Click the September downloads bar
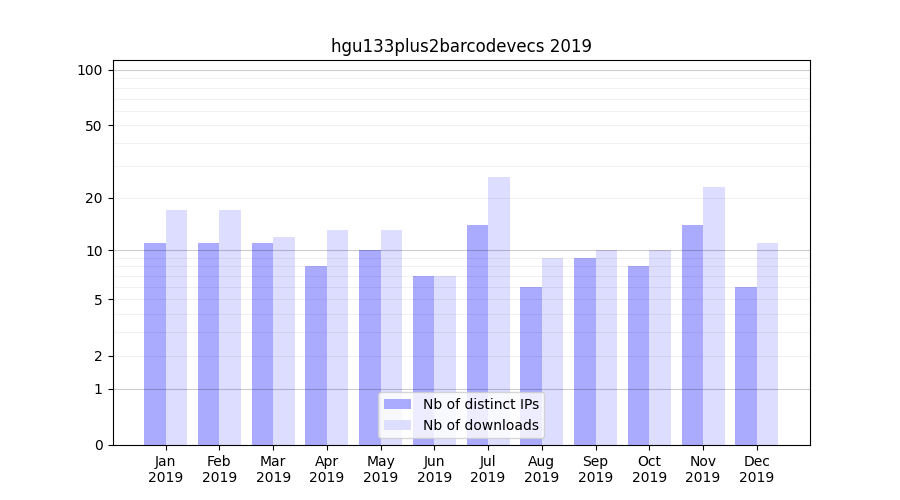This screenshot has height=500, width=900. [606, 347]
